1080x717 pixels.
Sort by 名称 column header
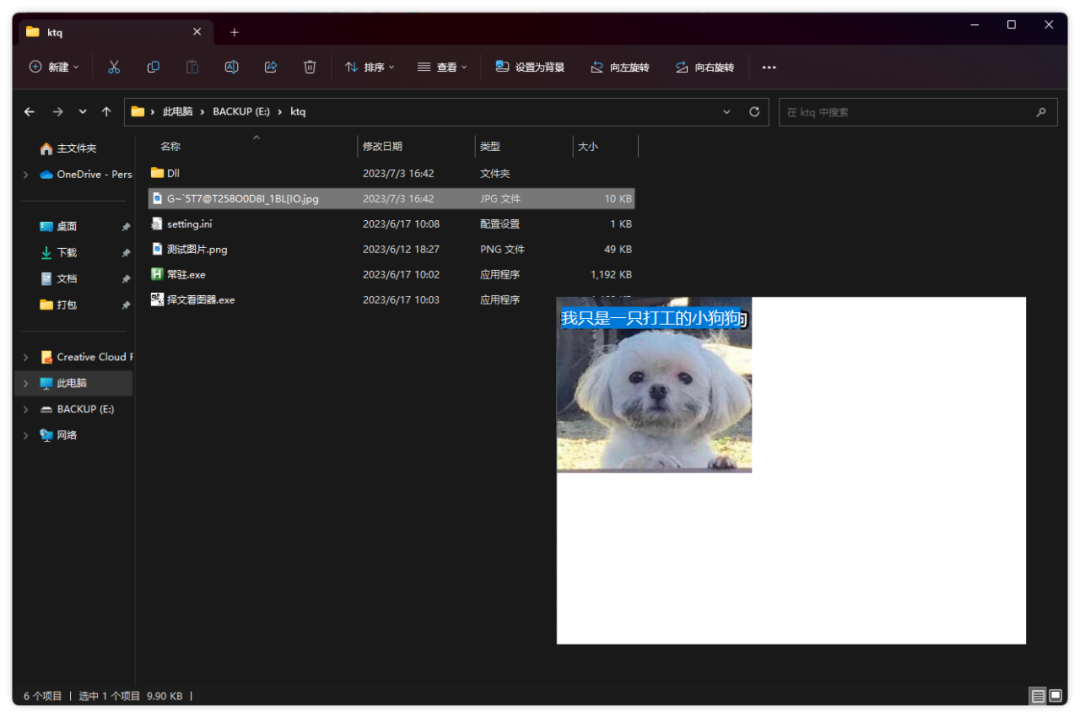(x=252, y=146)
